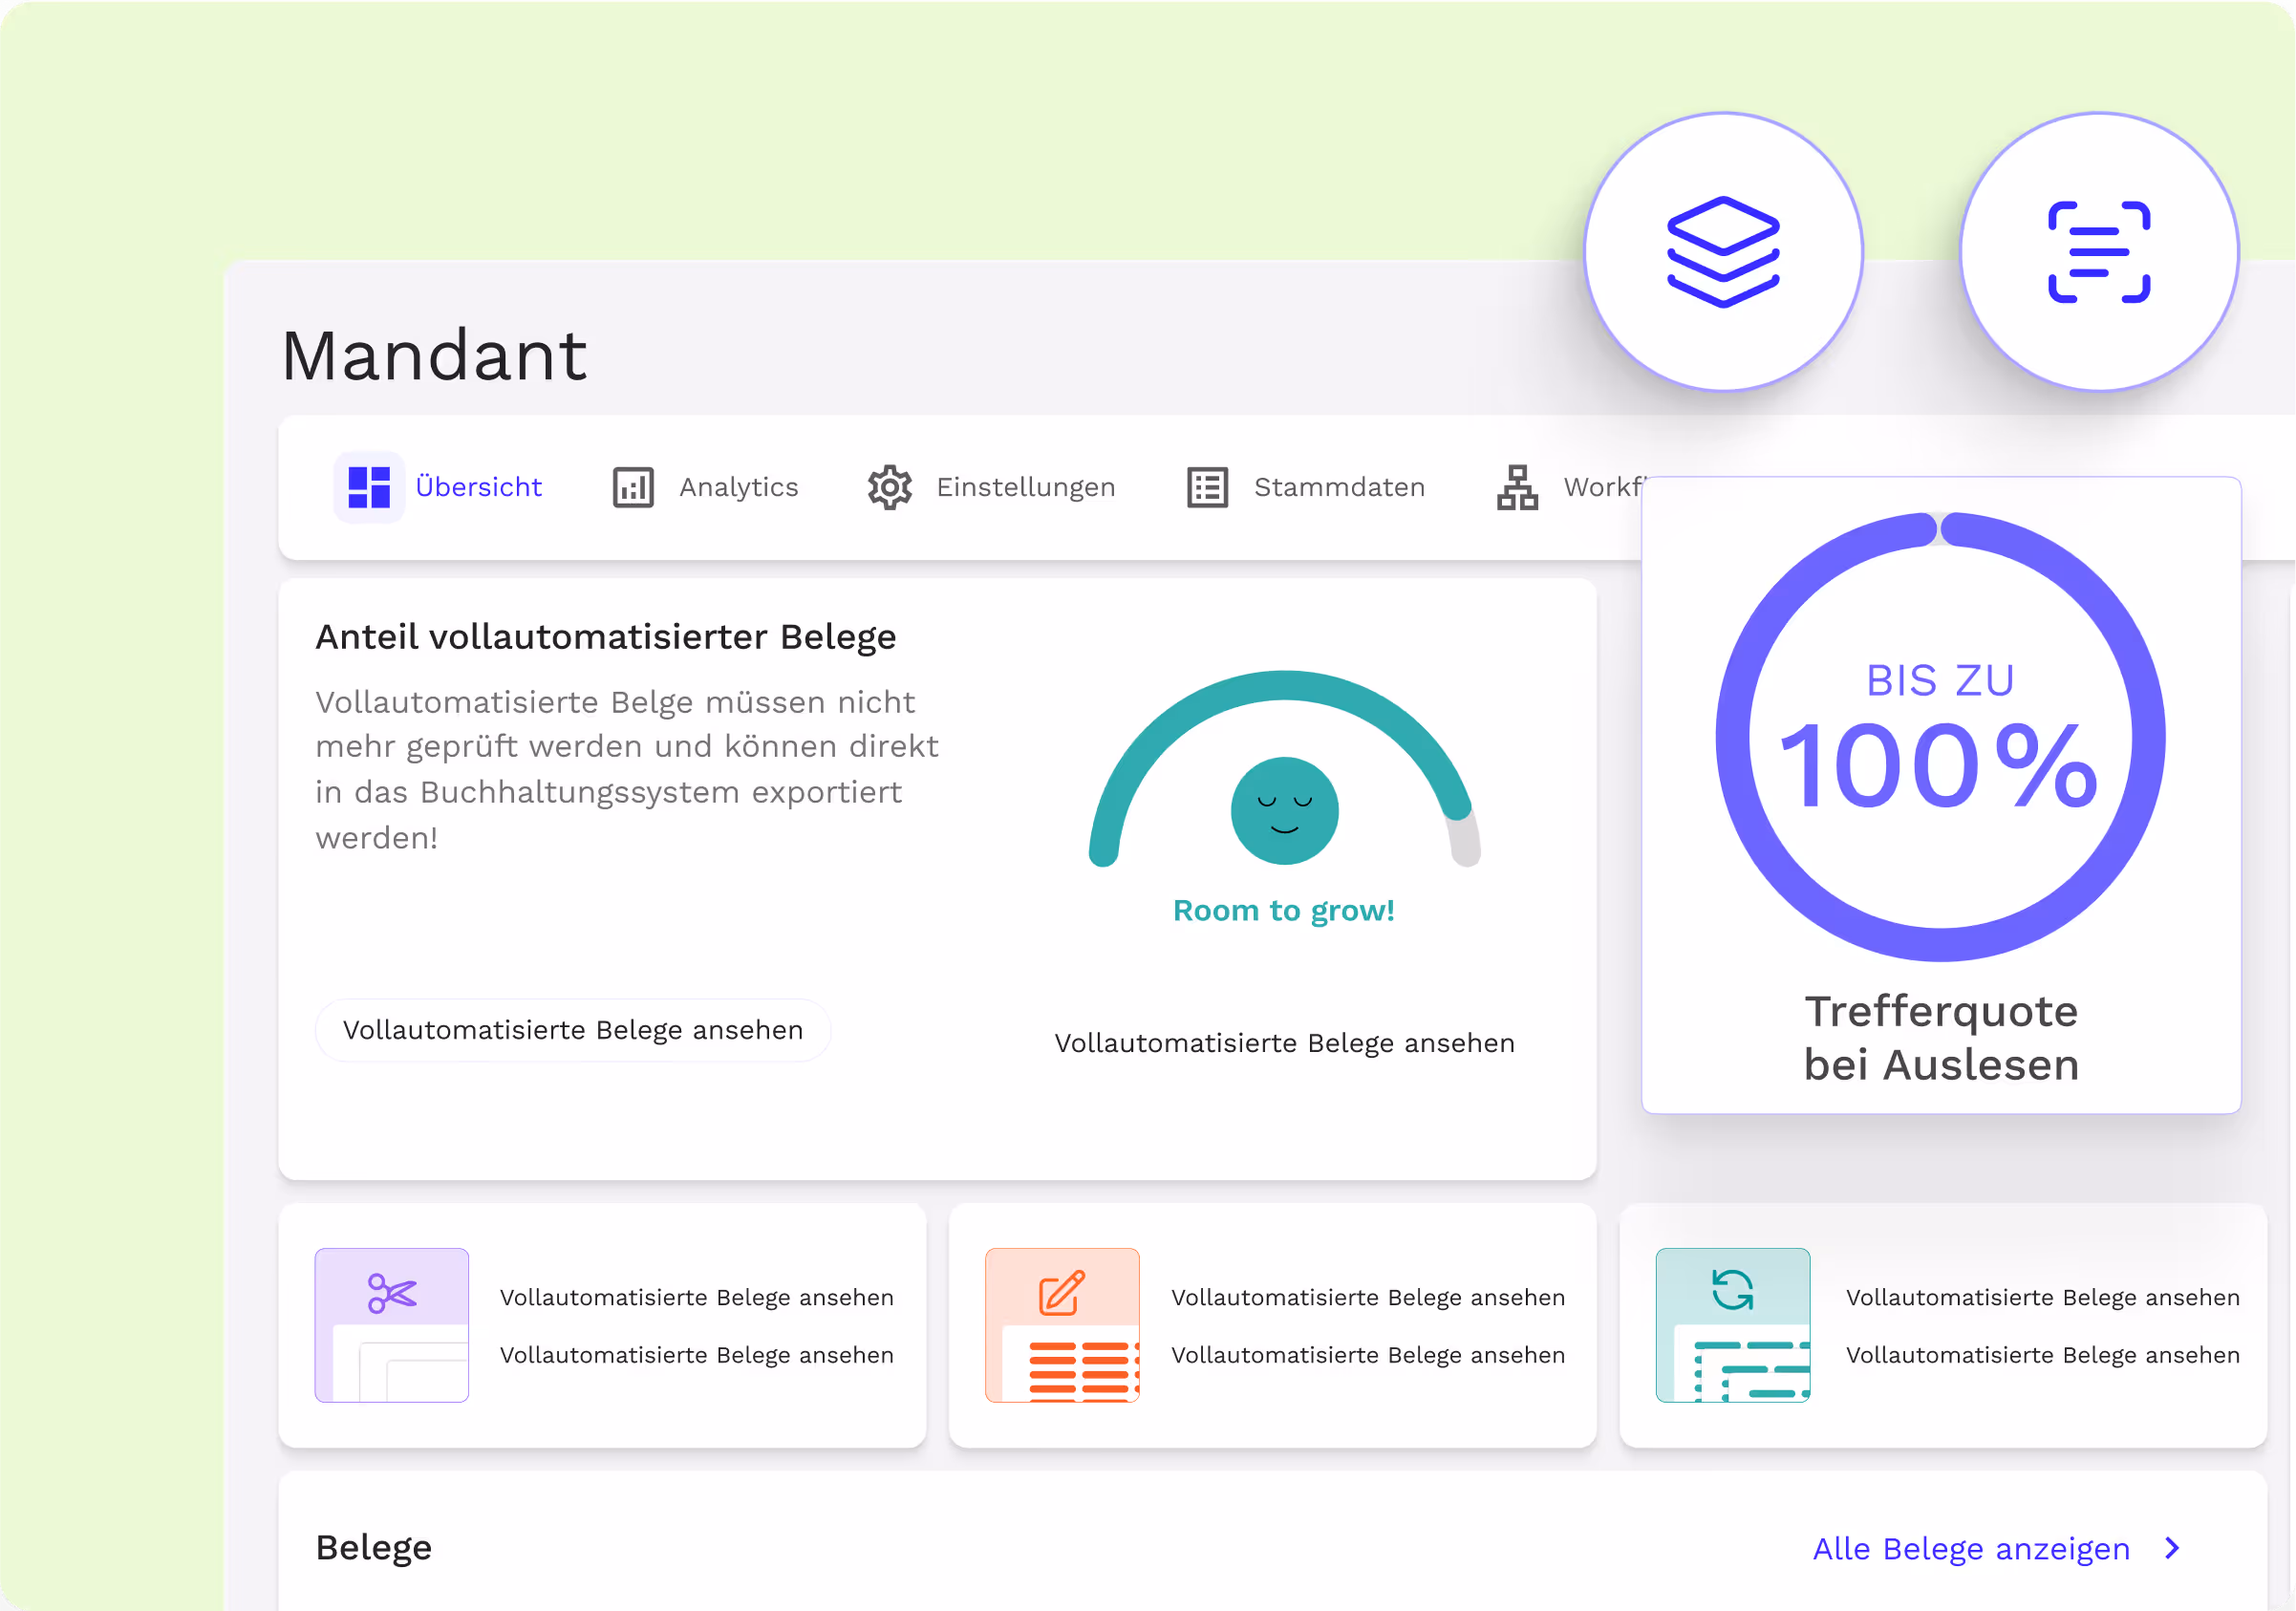Open the Alle Belege anzeigen link
Viewport: 2296px width, 1611px height.
(1970, 1548)
